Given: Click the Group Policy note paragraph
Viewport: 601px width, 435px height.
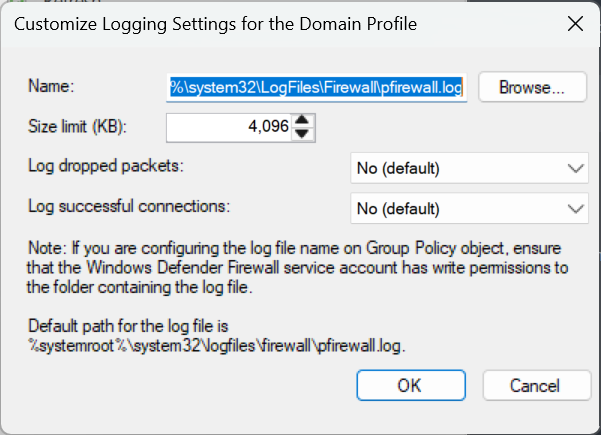Looking at the screenshot, I should pos(297,268).
